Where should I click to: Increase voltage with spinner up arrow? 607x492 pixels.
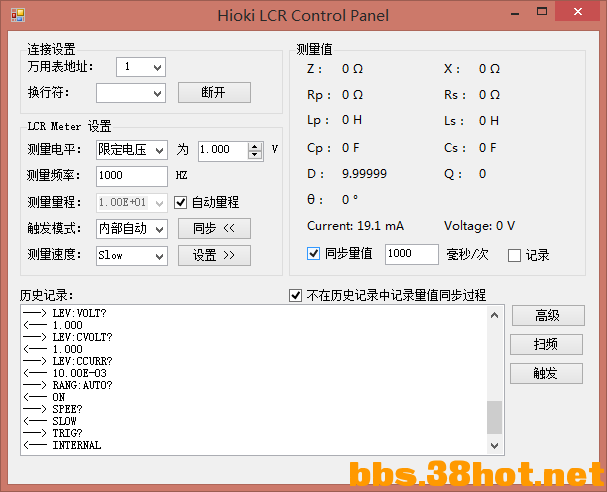point(255,147)
